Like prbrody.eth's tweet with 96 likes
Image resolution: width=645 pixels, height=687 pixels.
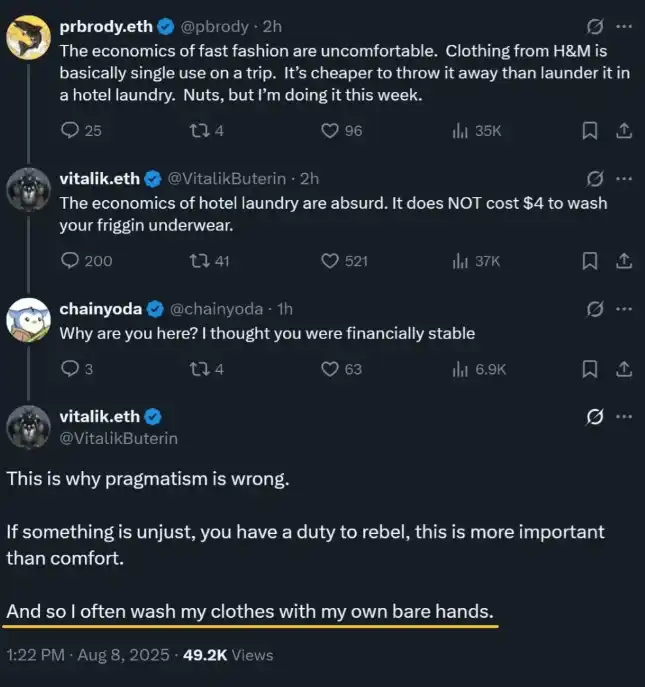331,130
